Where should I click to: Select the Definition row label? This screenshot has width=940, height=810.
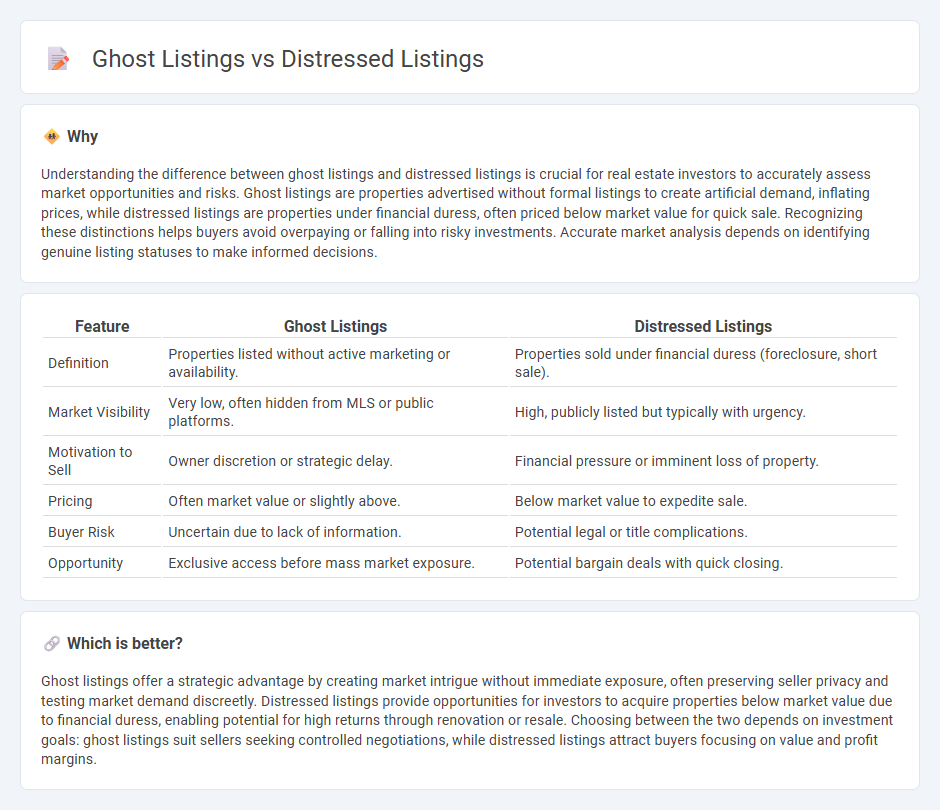coord(79,363)
